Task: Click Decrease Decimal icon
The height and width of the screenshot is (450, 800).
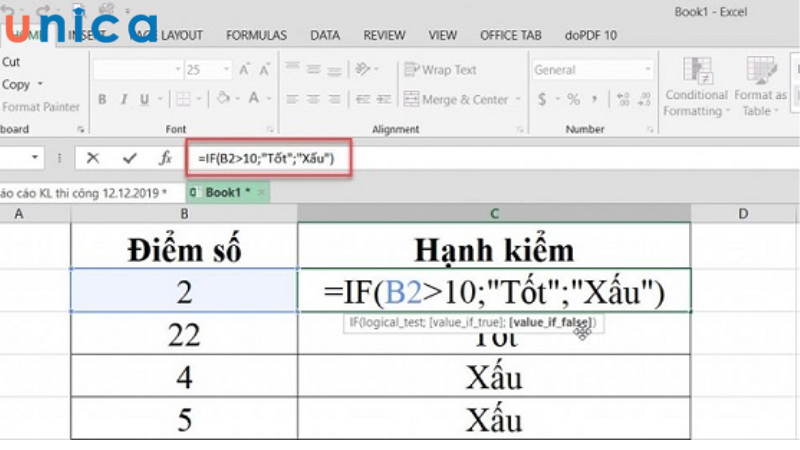Action: click(x=644, y=99)
